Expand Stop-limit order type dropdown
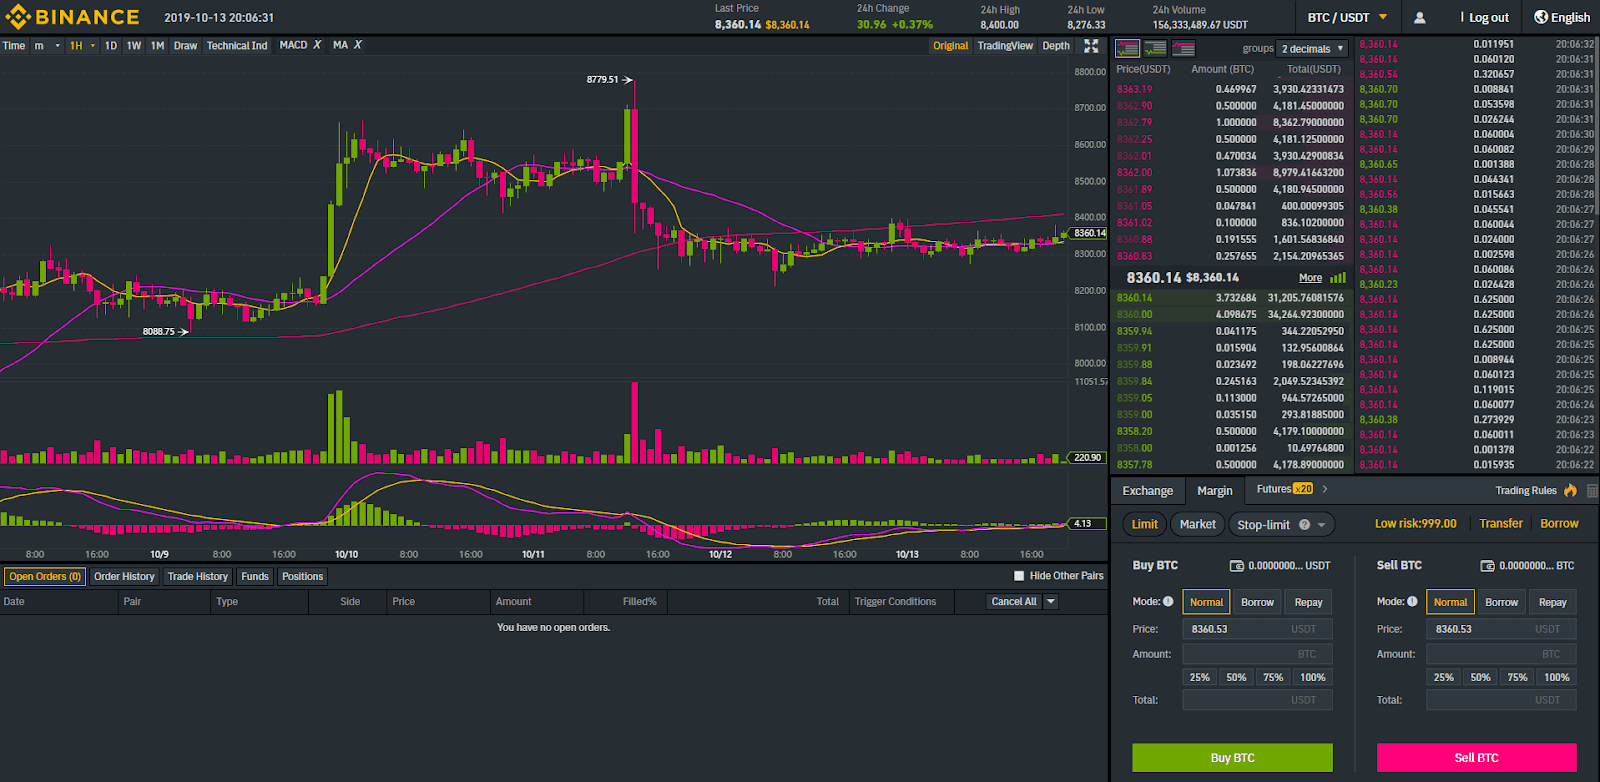 1322,525
